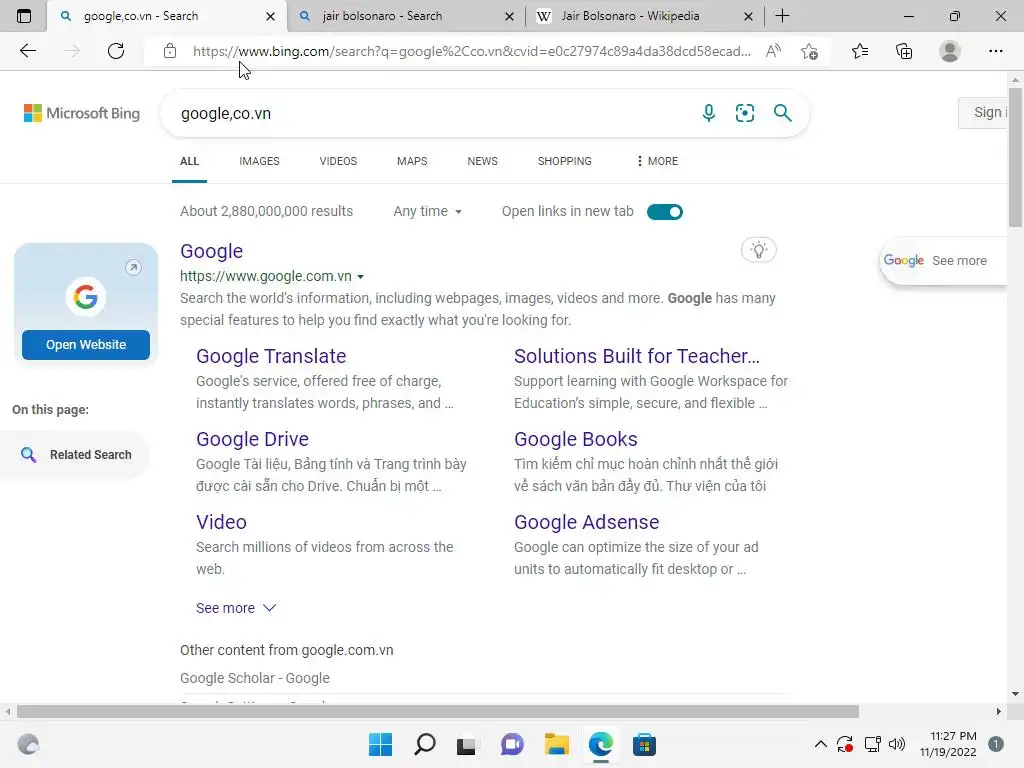The width and height of the screenshot is (1024, 768).
Task: Open the browser profile avatar
Action: (950, 51)
